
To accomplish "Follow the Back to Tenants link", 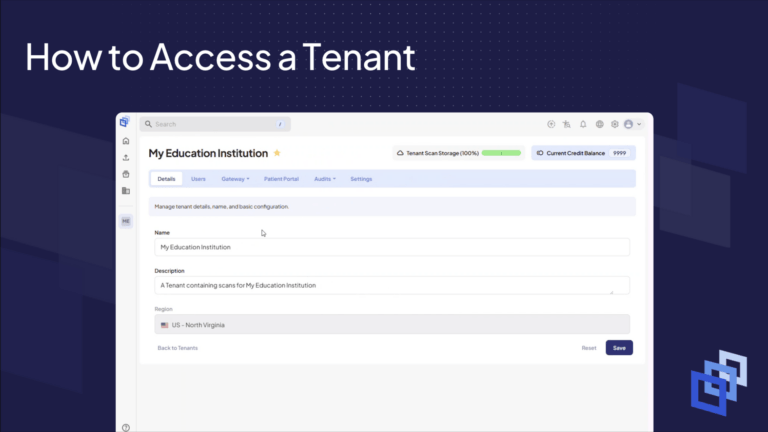I will tap(178, 348).
